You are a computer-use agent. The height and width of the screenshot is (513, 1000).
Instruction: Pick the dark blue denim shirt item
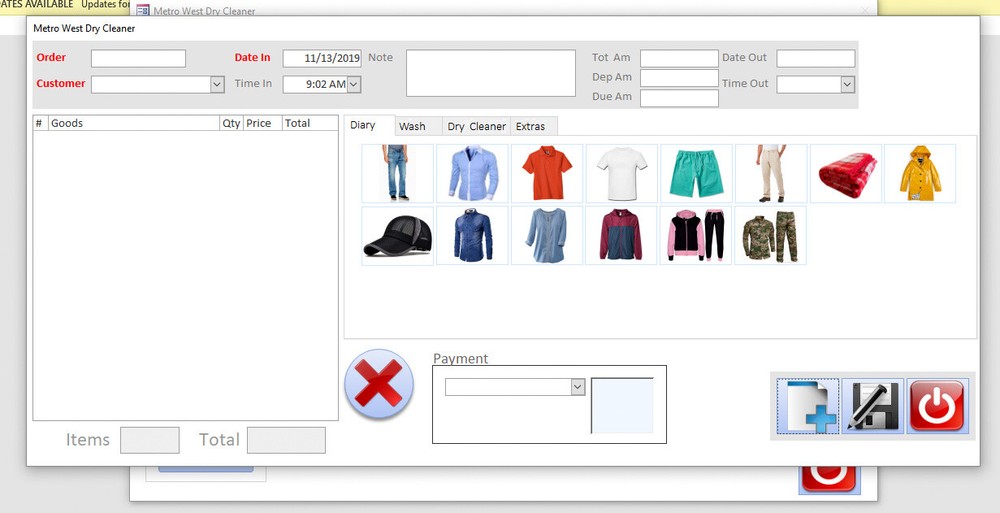coord(472,235)
